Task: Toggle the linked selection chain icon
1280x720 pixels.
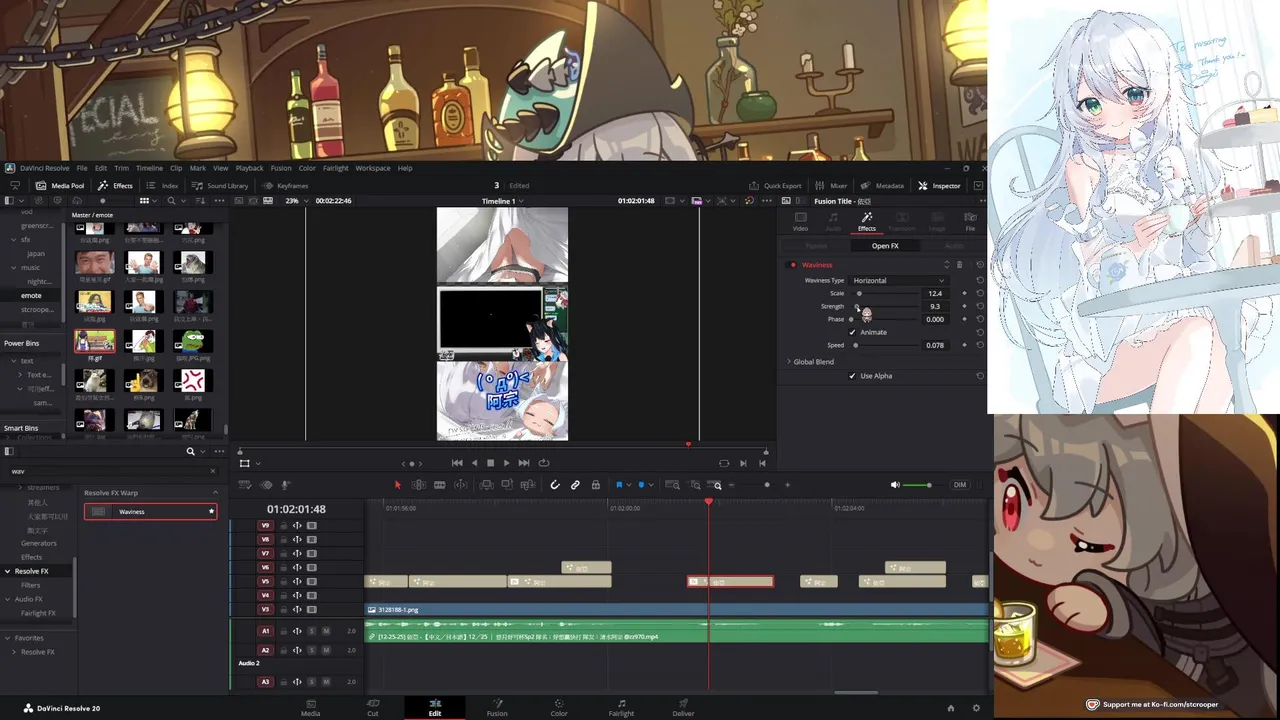Action: point(575,485)
